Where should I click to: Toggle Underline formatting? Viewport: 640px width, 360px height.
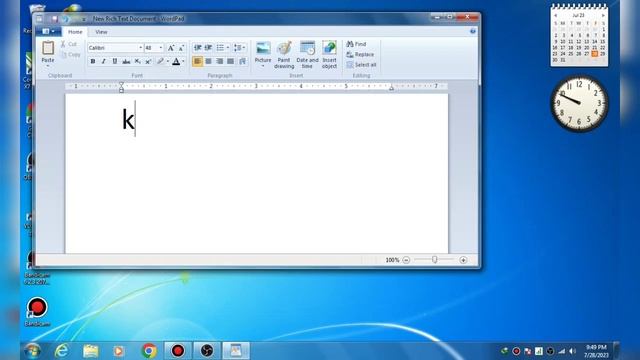(115, 61)
